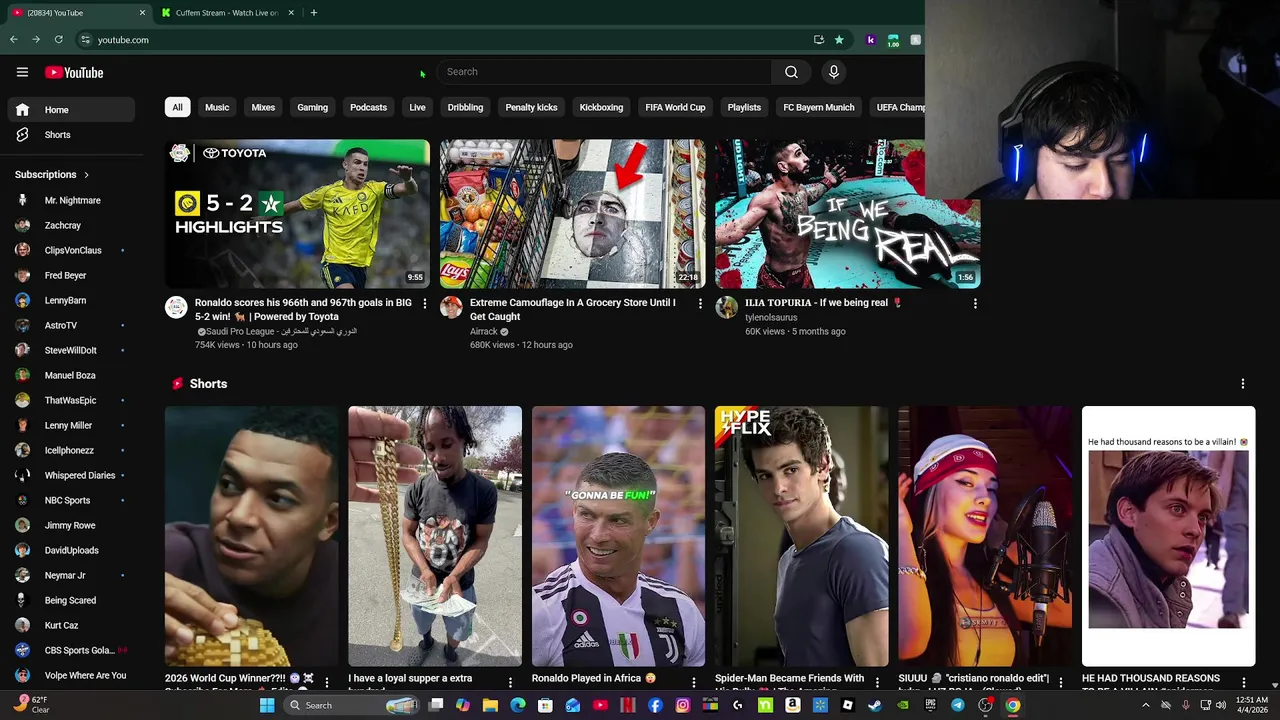Open the Mr. Nightmare subscription
The height and width of the screenshot is (720, 1280).
coord(70,200)
